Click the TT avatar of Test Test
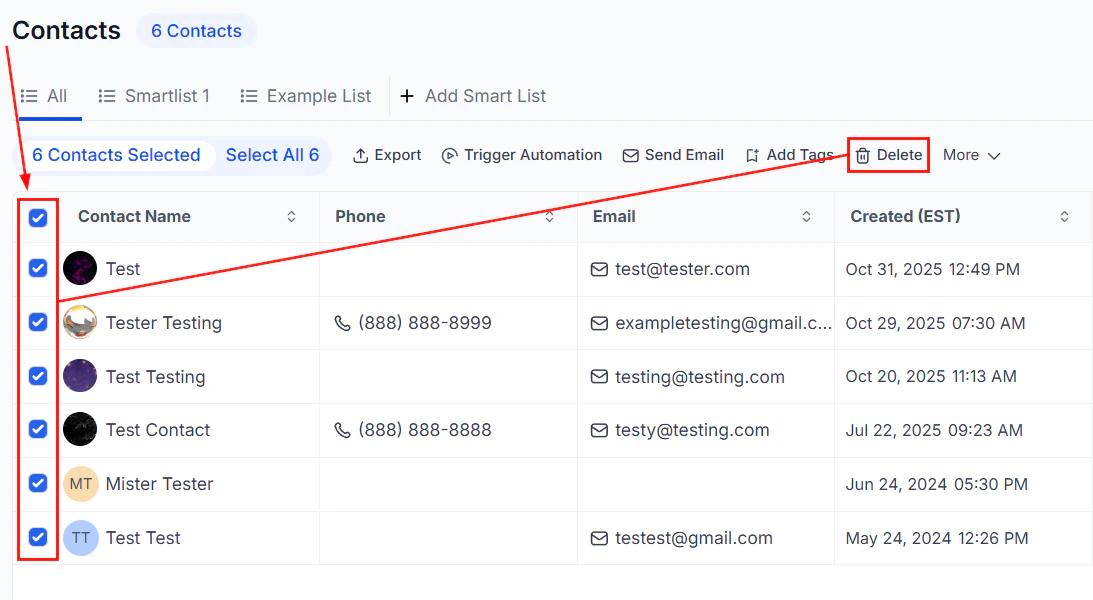 80,537
